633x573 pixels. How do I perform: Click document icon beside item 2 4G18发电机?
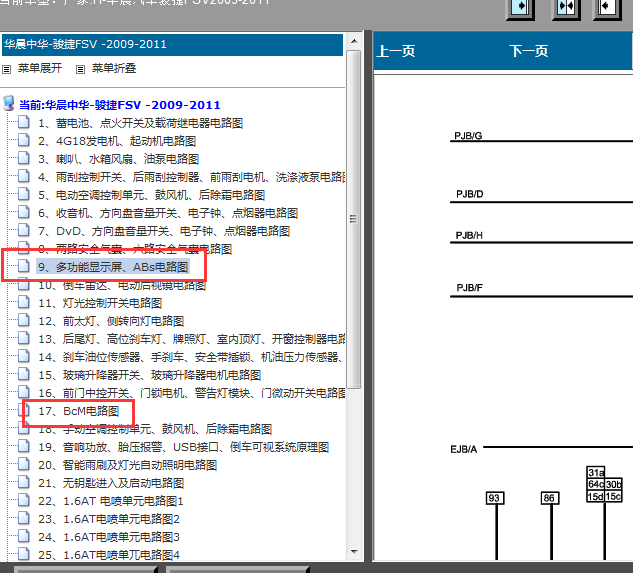click(24, 140)
